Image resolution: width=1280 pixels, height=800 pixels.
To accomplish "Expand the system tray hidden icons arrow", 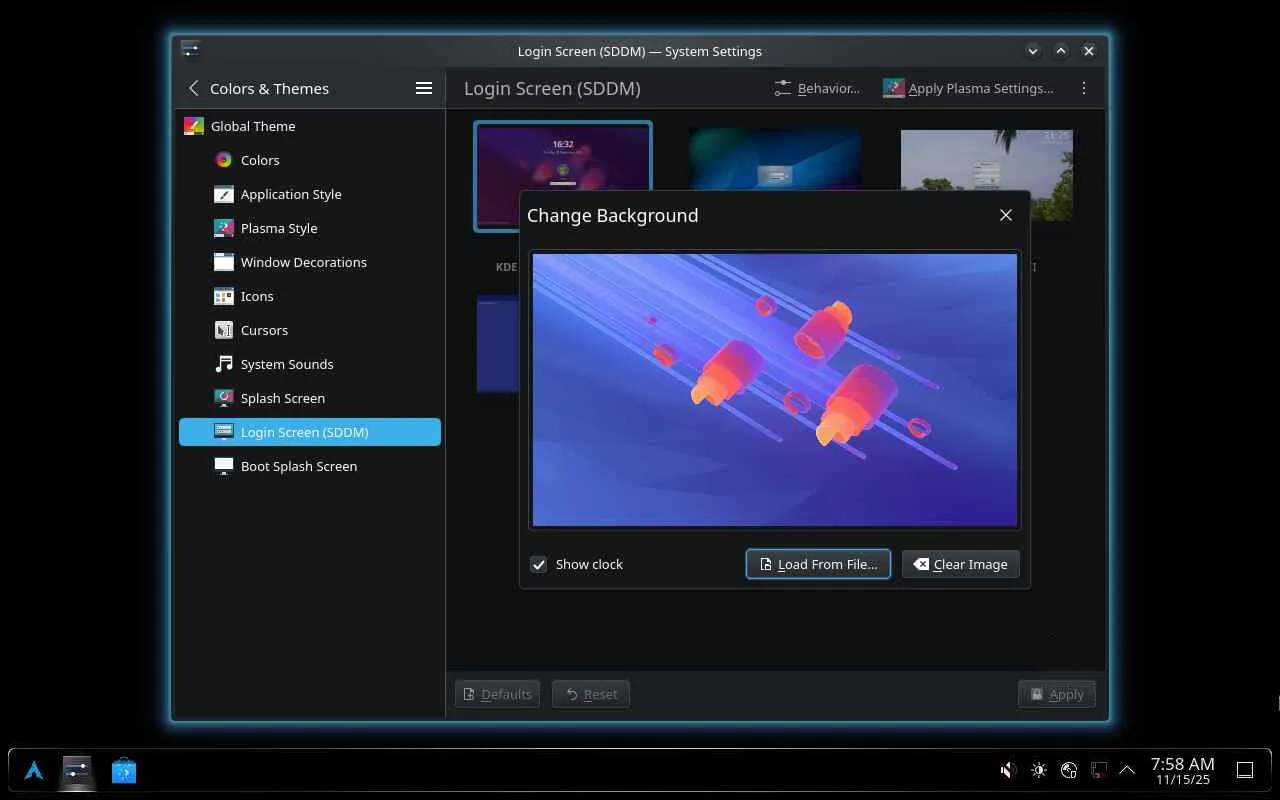I will 1127,770.
